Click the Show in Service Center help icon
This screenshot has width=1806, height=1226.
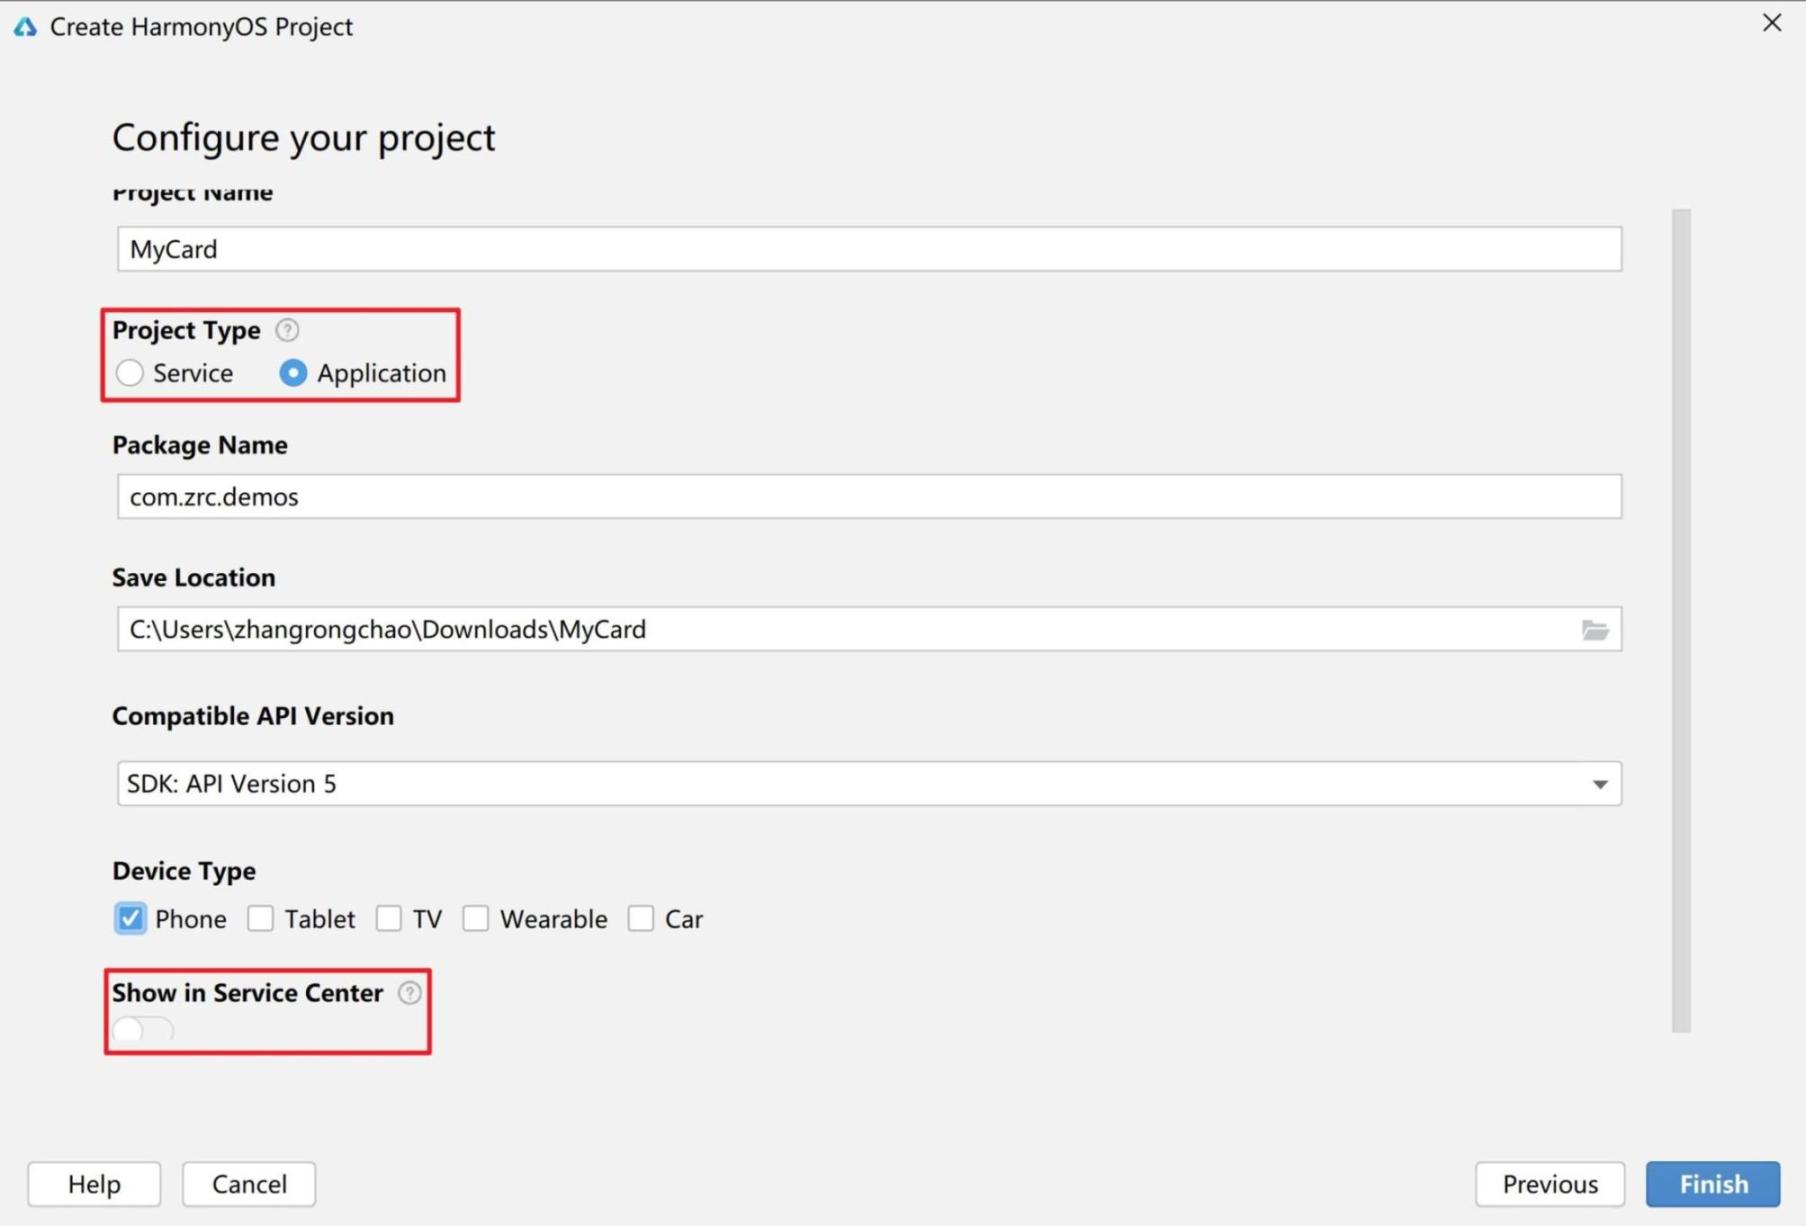click(410, 993)
